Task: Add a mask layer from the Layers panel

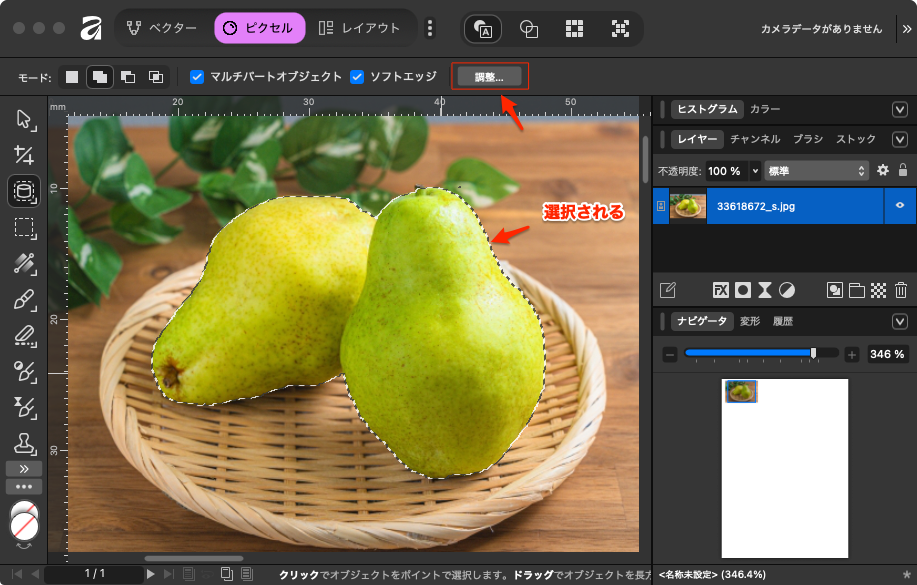Action: pyautogui.click(x=742, y=290)
